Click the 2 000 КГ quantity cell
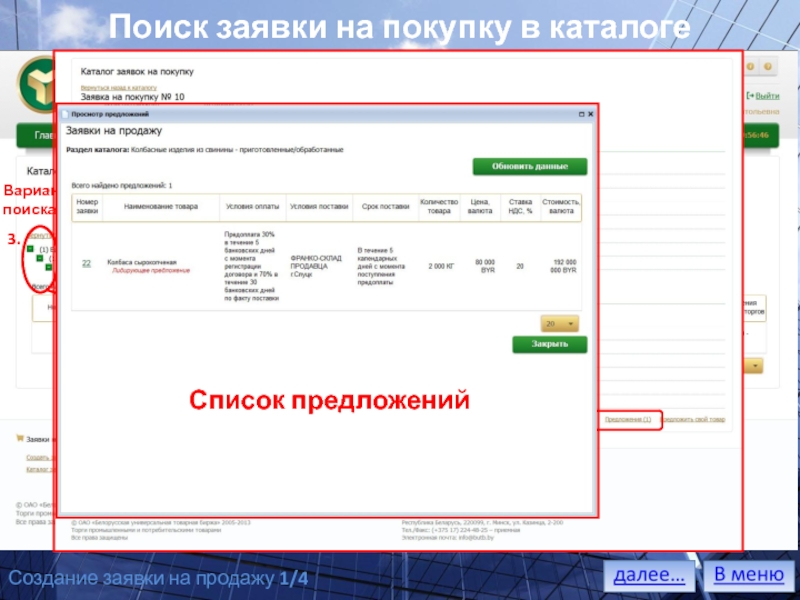 tap(441, 266)
